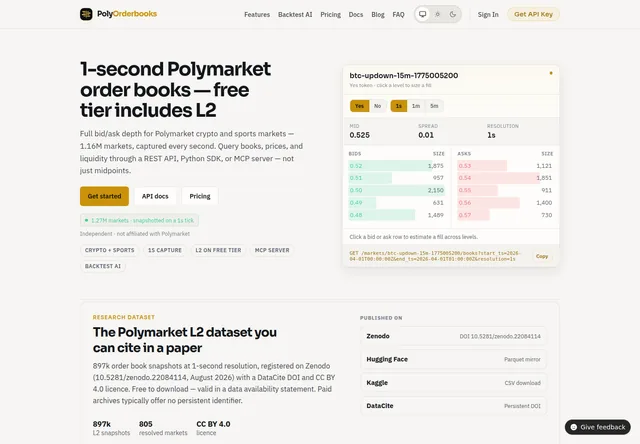Click the 805 resolved markets stat

tap(163, 428)
